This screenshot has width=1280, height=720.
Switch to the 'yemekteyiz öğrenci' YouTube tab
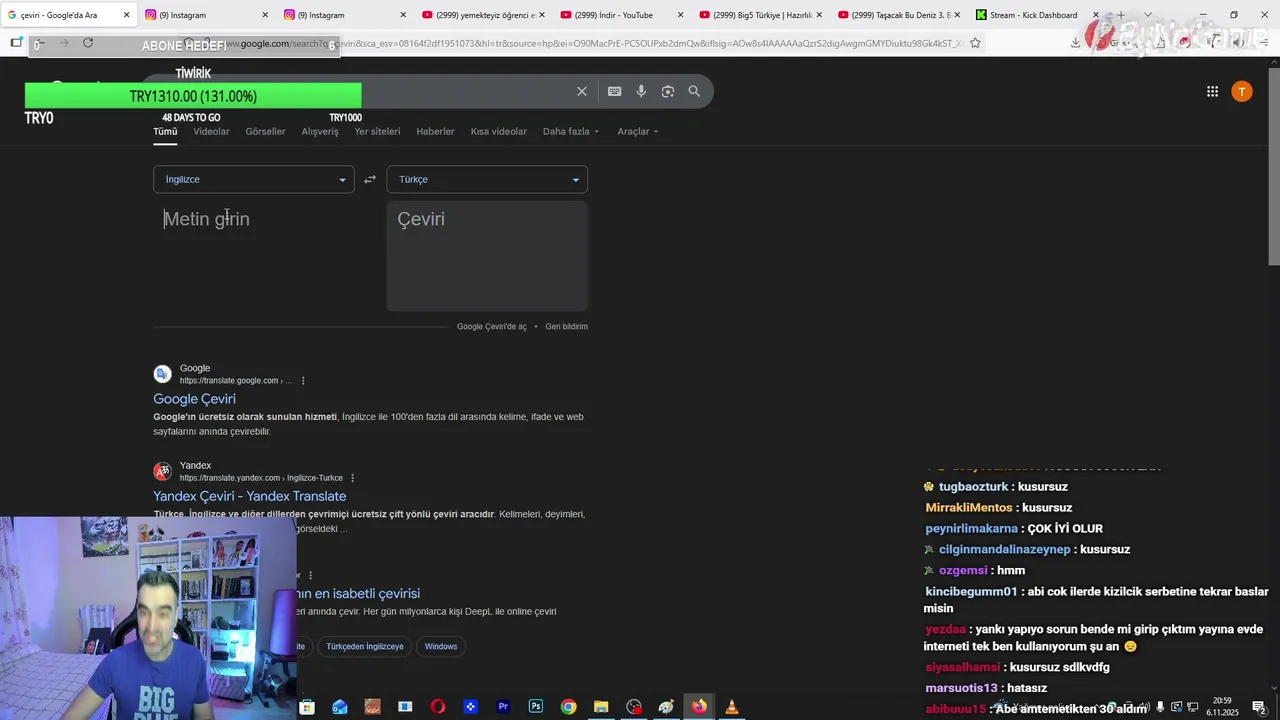(x=484, y=15)
